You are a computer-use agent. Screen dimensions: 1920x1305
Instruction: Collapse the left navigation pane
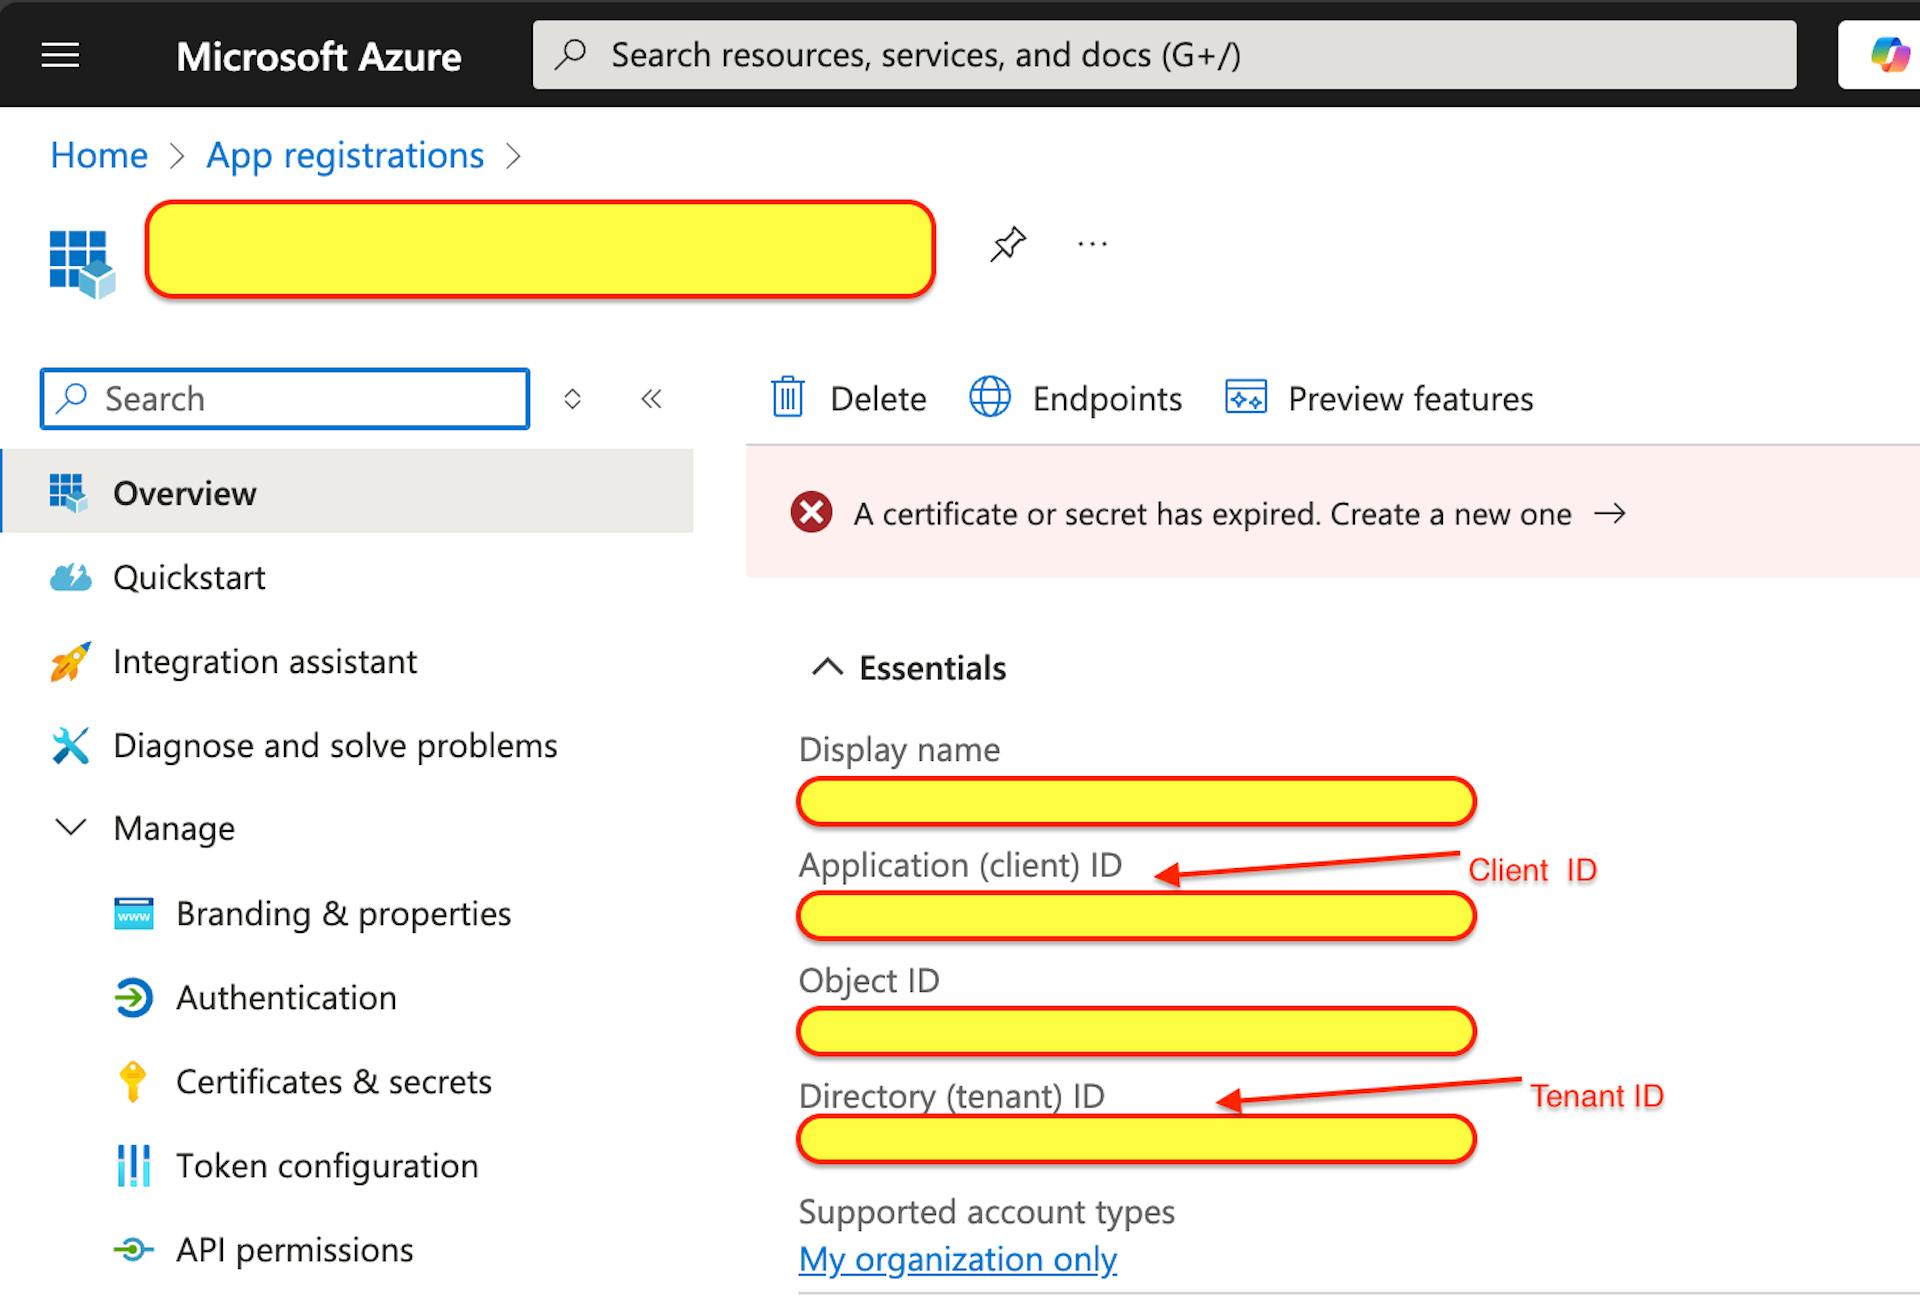pyautogui.click(x=651, y=398)
